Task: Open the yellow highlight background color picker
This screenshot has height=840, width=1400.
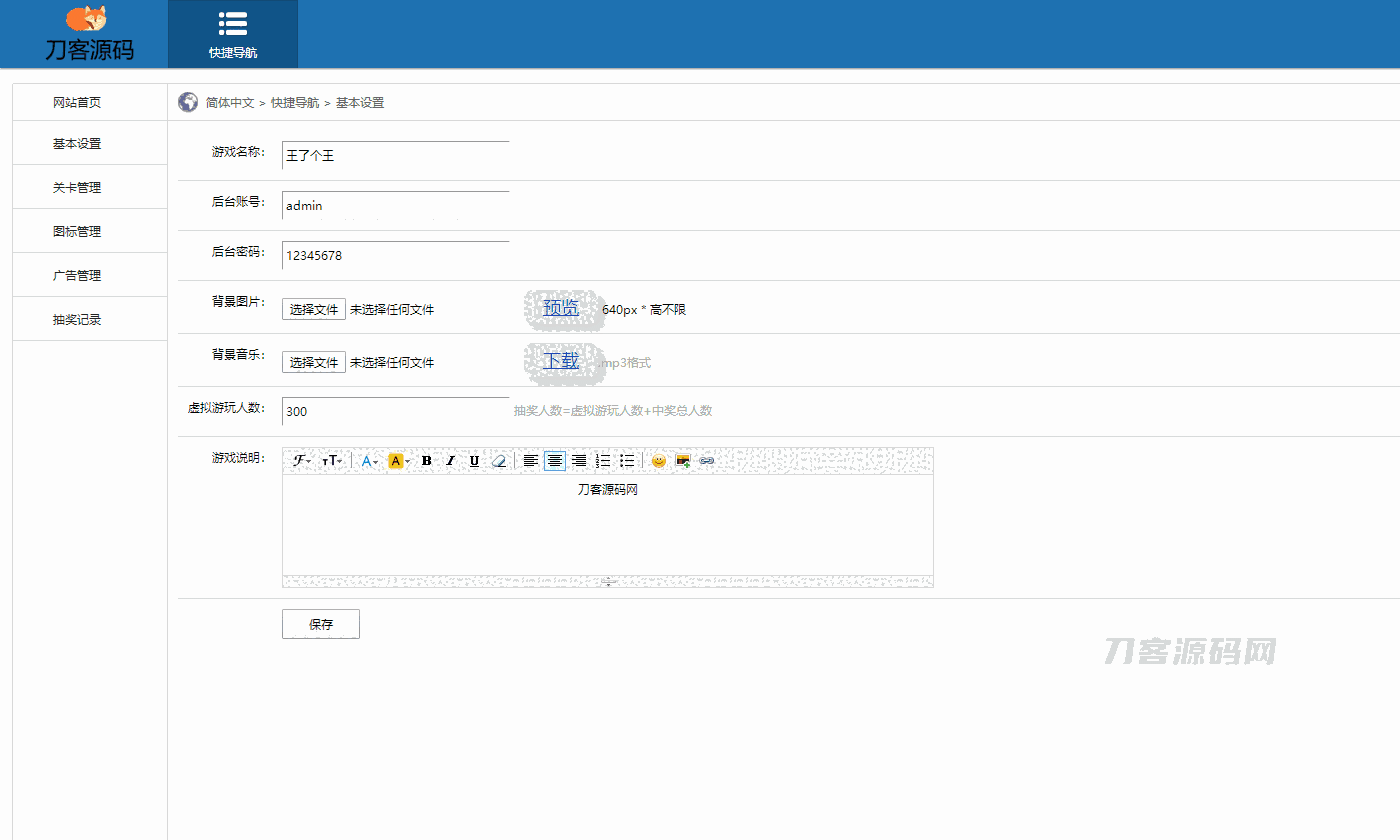Action: [398, 461]
